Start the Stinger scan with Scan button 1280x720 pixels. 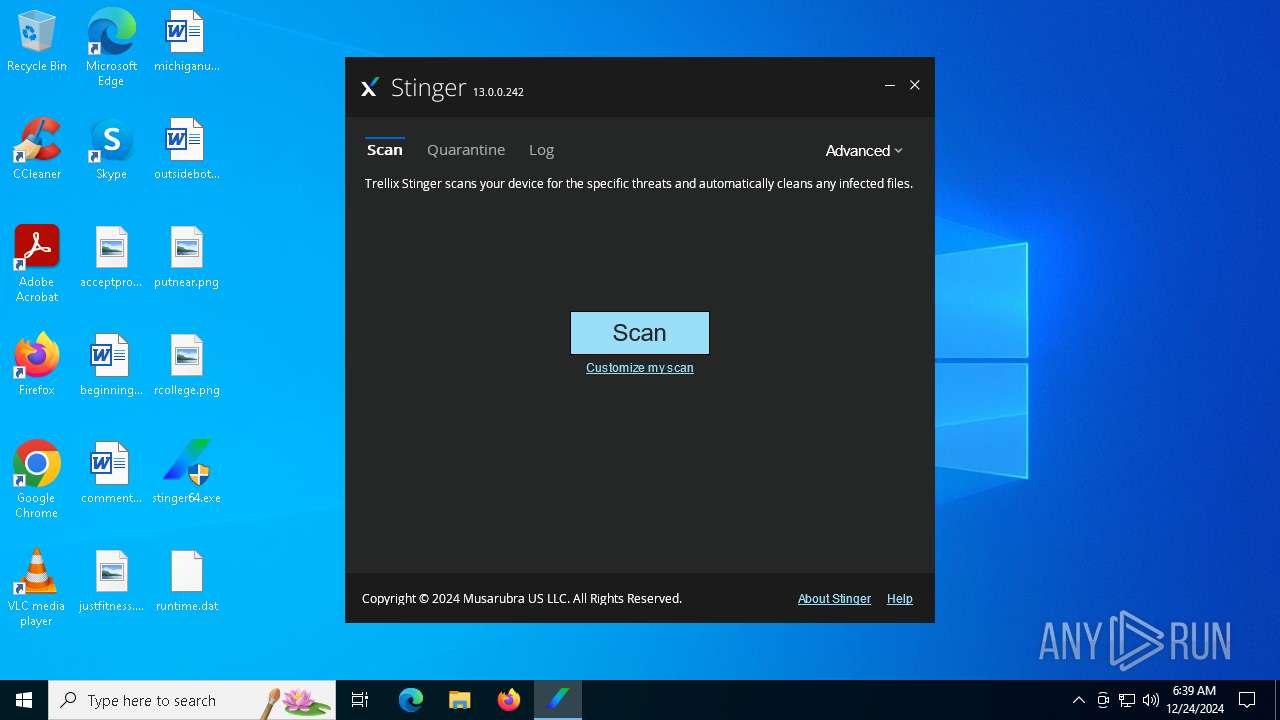point(640,333)
